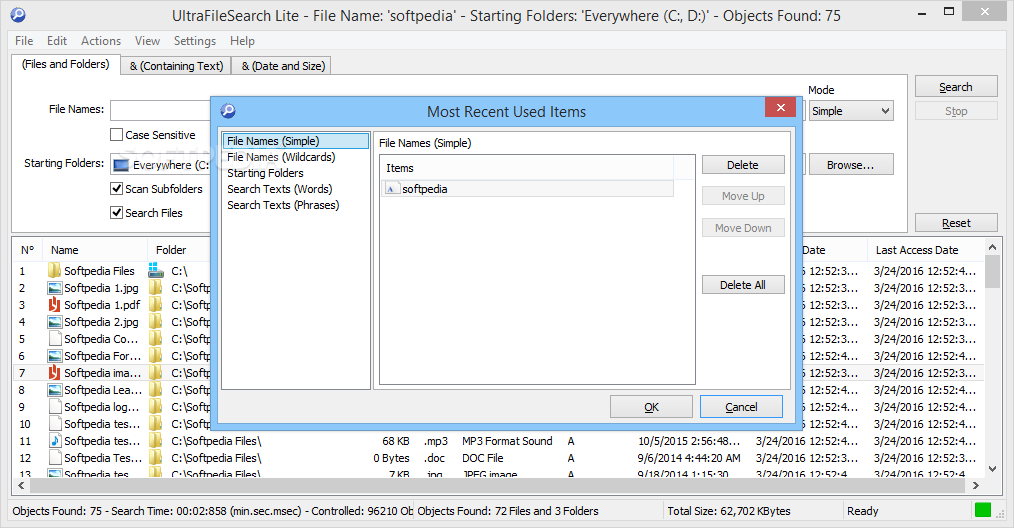Click image icon of Softpedia For... row
This screenshot has width=1014, height=528.
click(x=54, y=356)
